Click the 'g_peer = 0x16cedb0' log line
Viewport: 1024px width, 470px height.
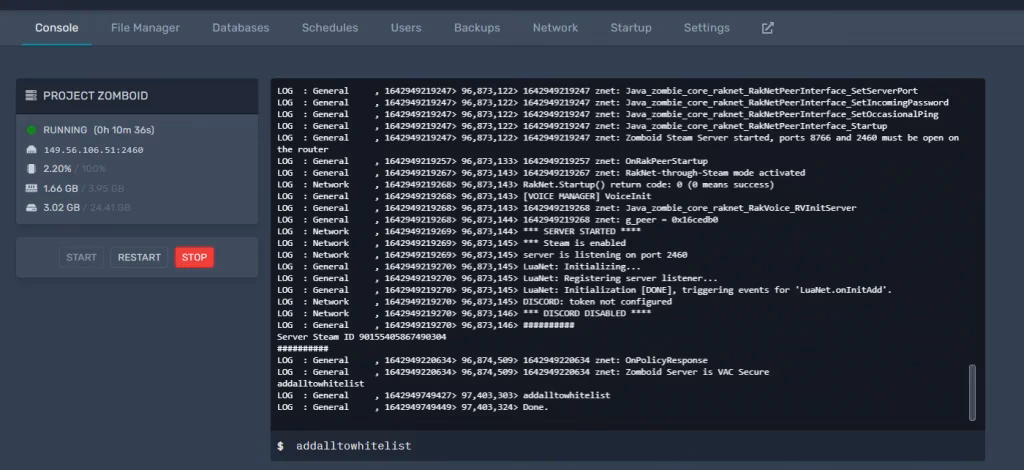(498, 220)
